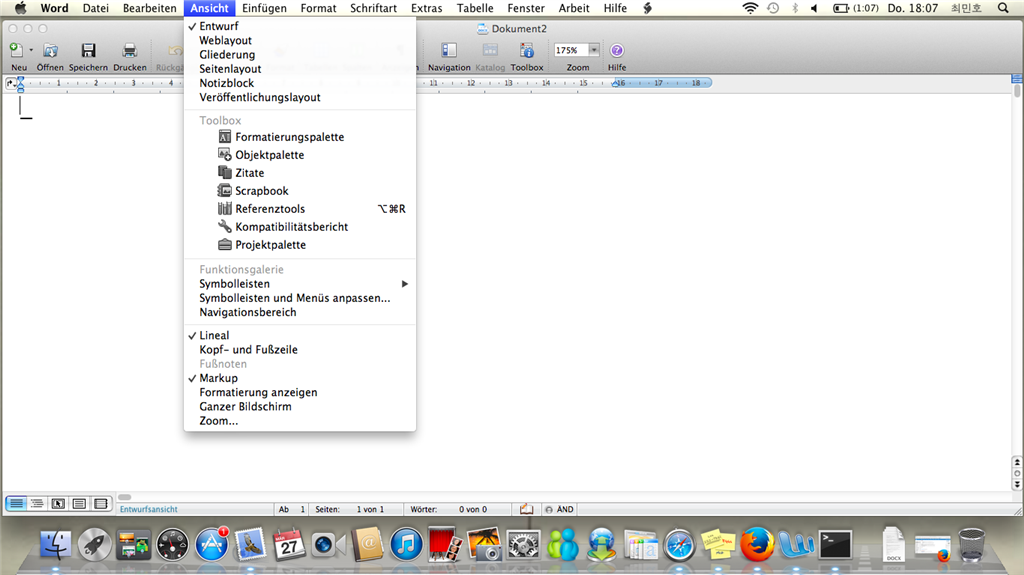1024x575 pixels.
Task: Open Spotlight search magnifier in menu bar
Action: [x=1003, y=8]
